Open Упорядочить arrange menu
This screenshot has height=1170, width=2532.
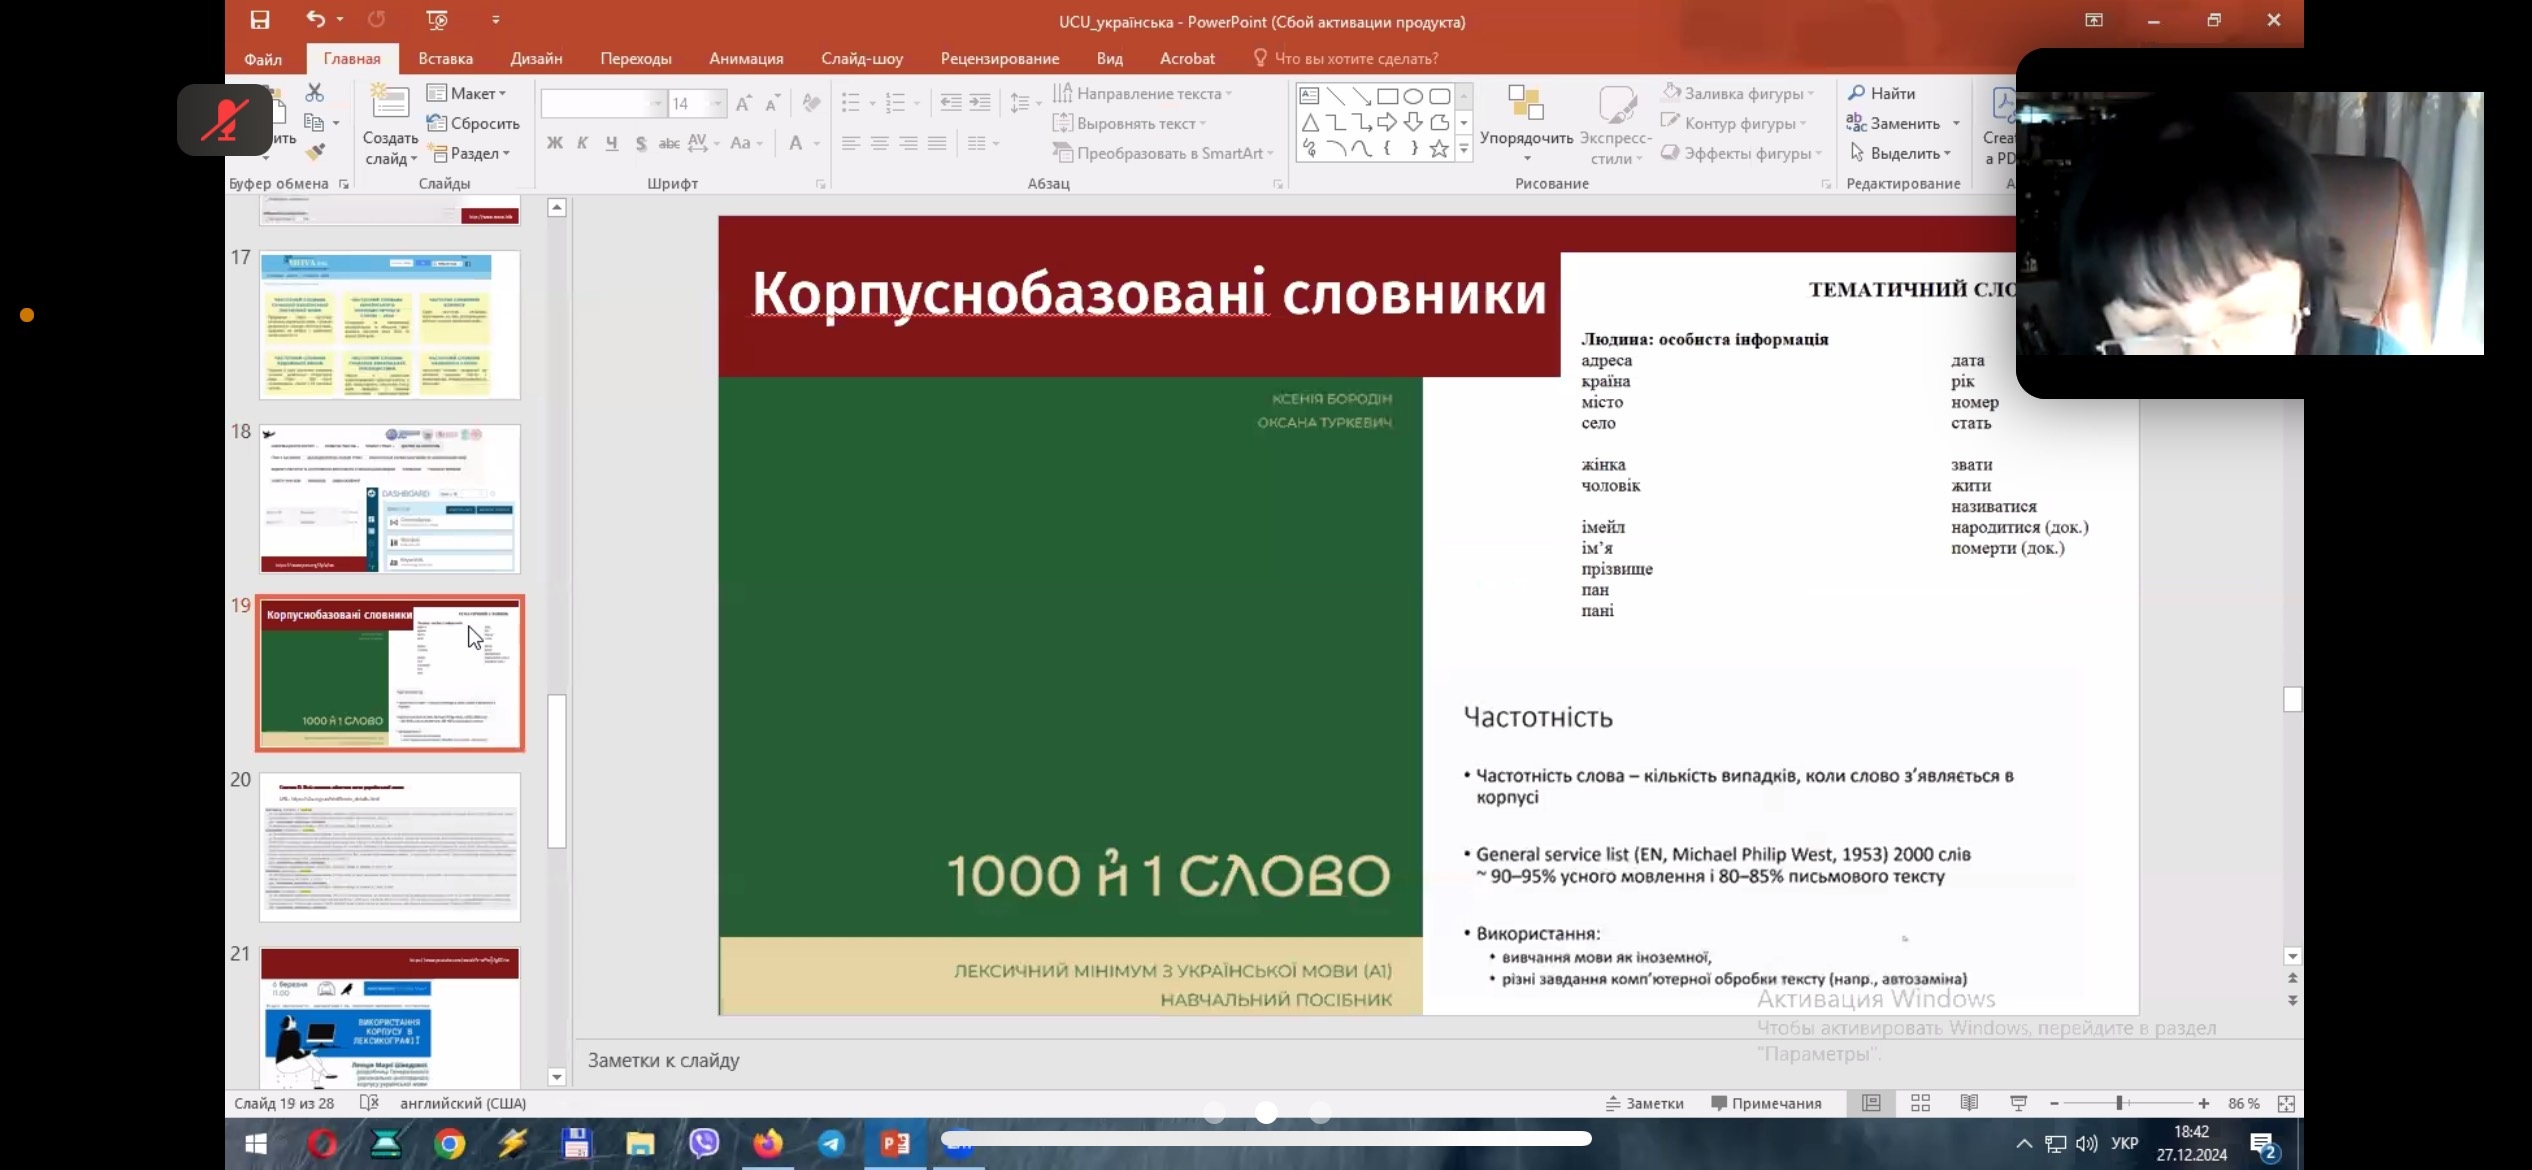1526,123
